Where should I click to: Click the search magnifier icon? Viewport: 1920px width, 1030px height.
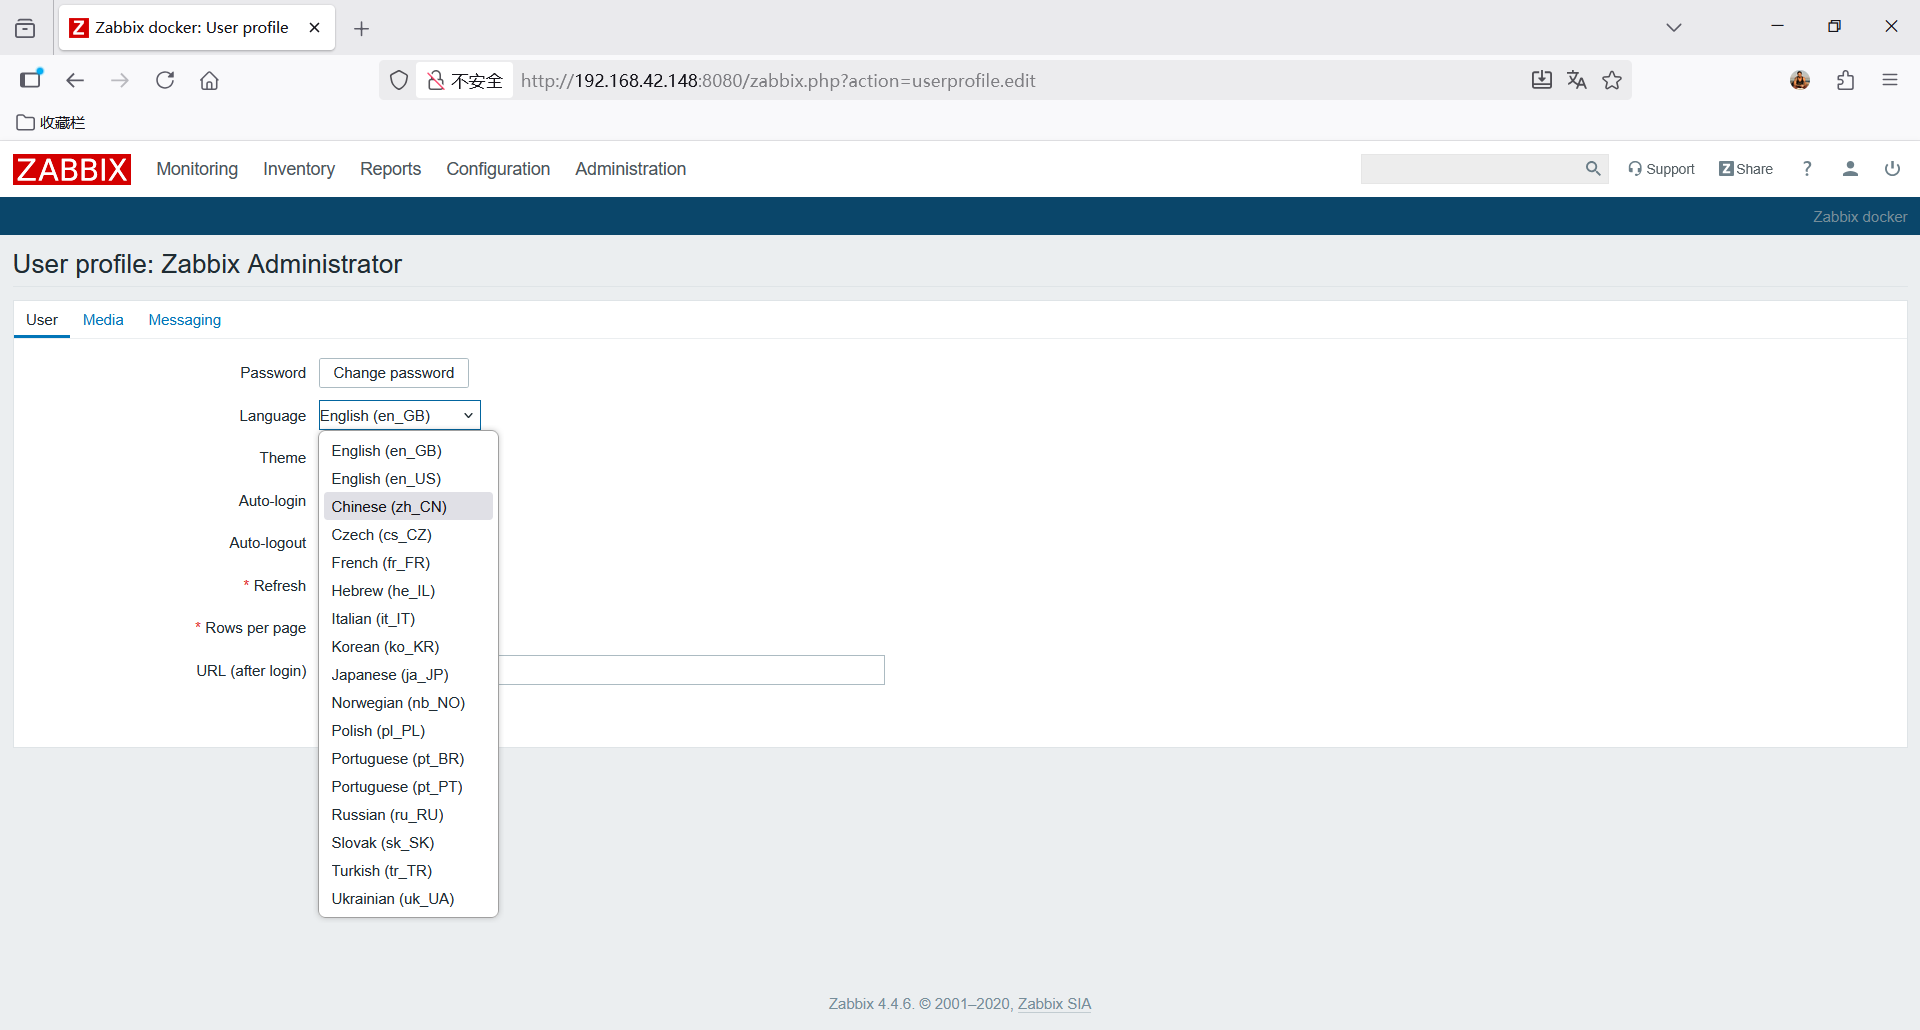click(x=1593, y=169)
